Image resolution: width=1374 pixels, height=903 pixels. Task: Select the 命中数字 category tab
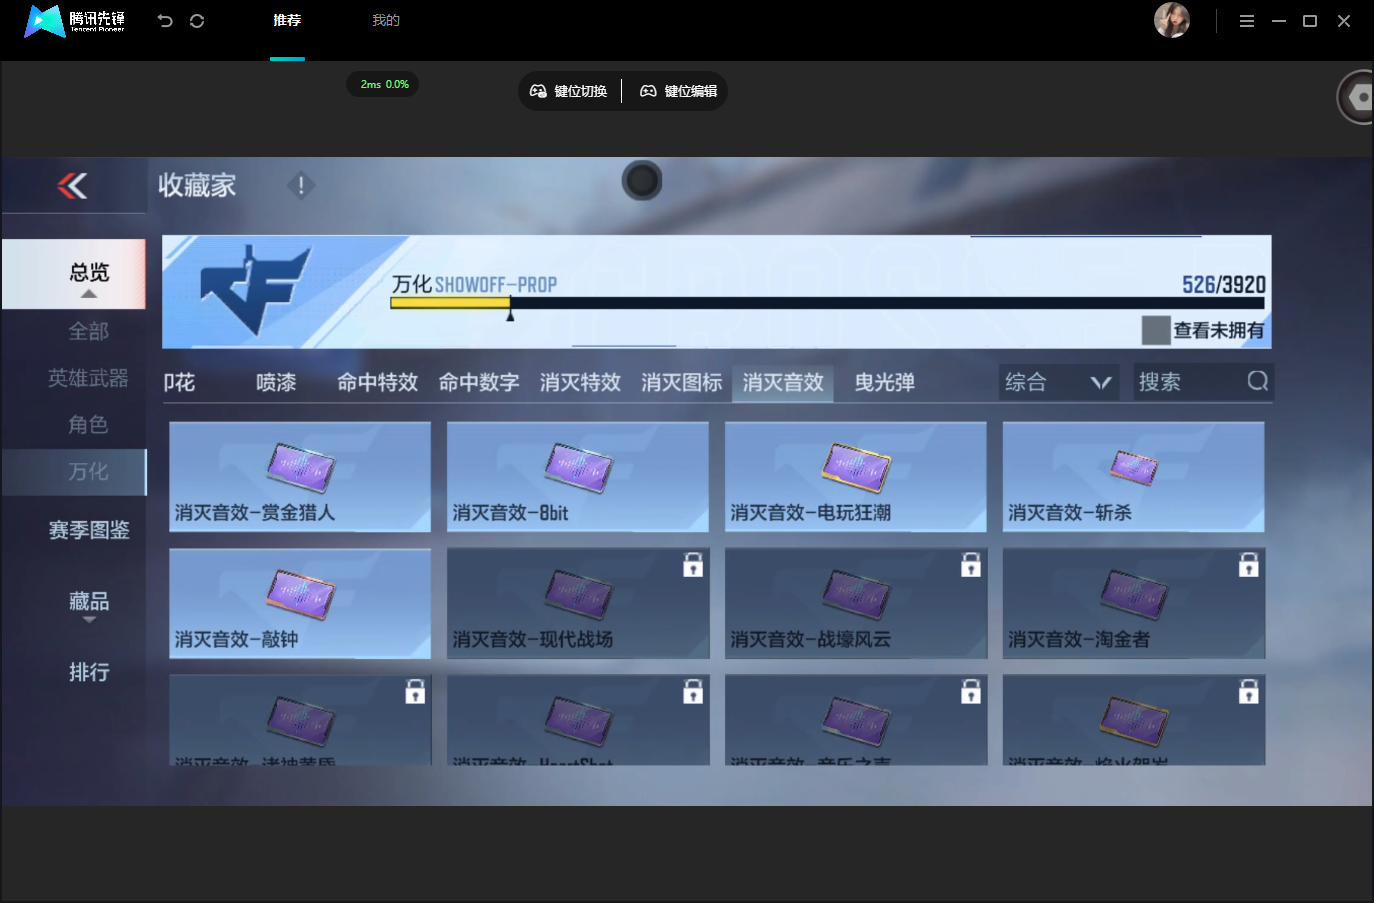[479, 382]
